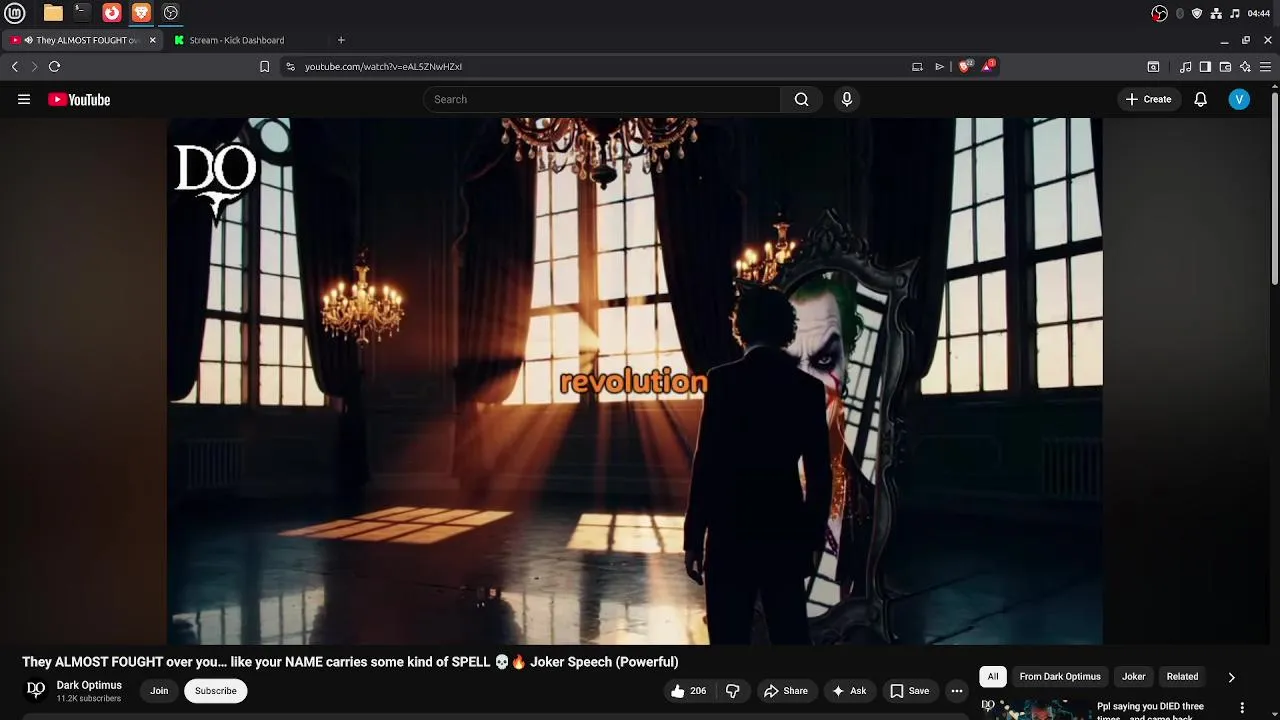The width and height of the screenshot is (1280, 720).
Task: Go forward with browser forward arrow
Action: click(34, 66)
